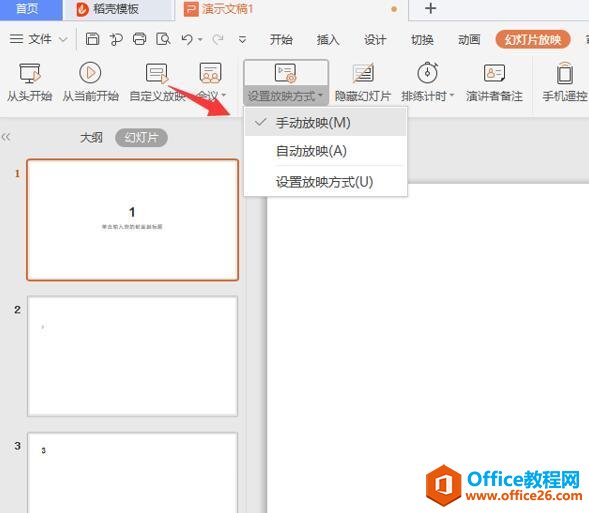Click the Undo arrow icon
The image size is (589, 513).
click(x=187, y=39)
